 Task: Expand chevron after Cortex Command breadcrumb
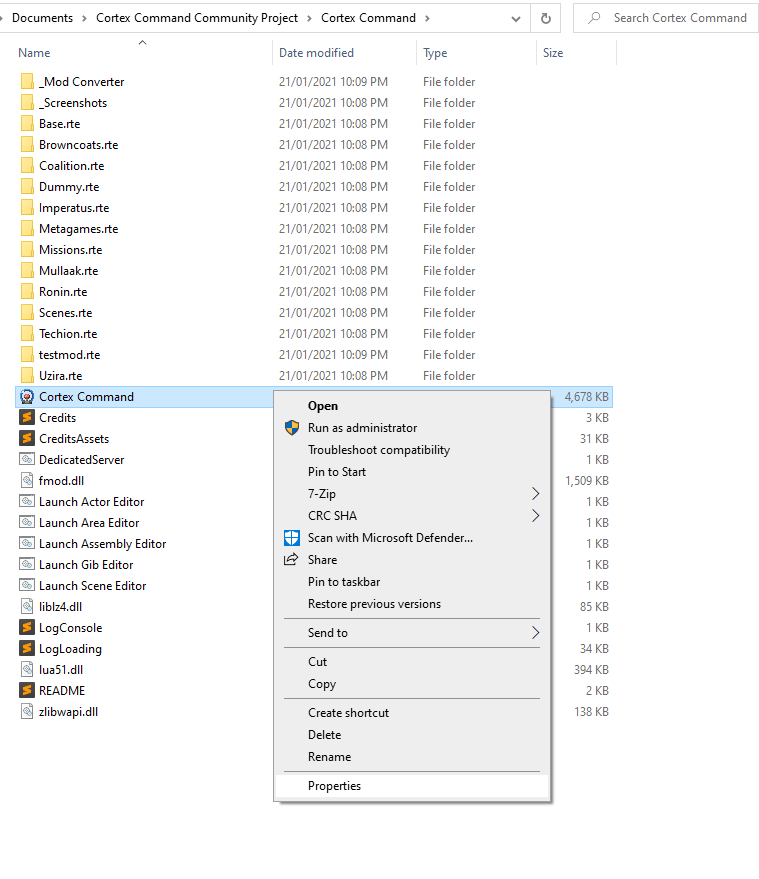point(427,18)
